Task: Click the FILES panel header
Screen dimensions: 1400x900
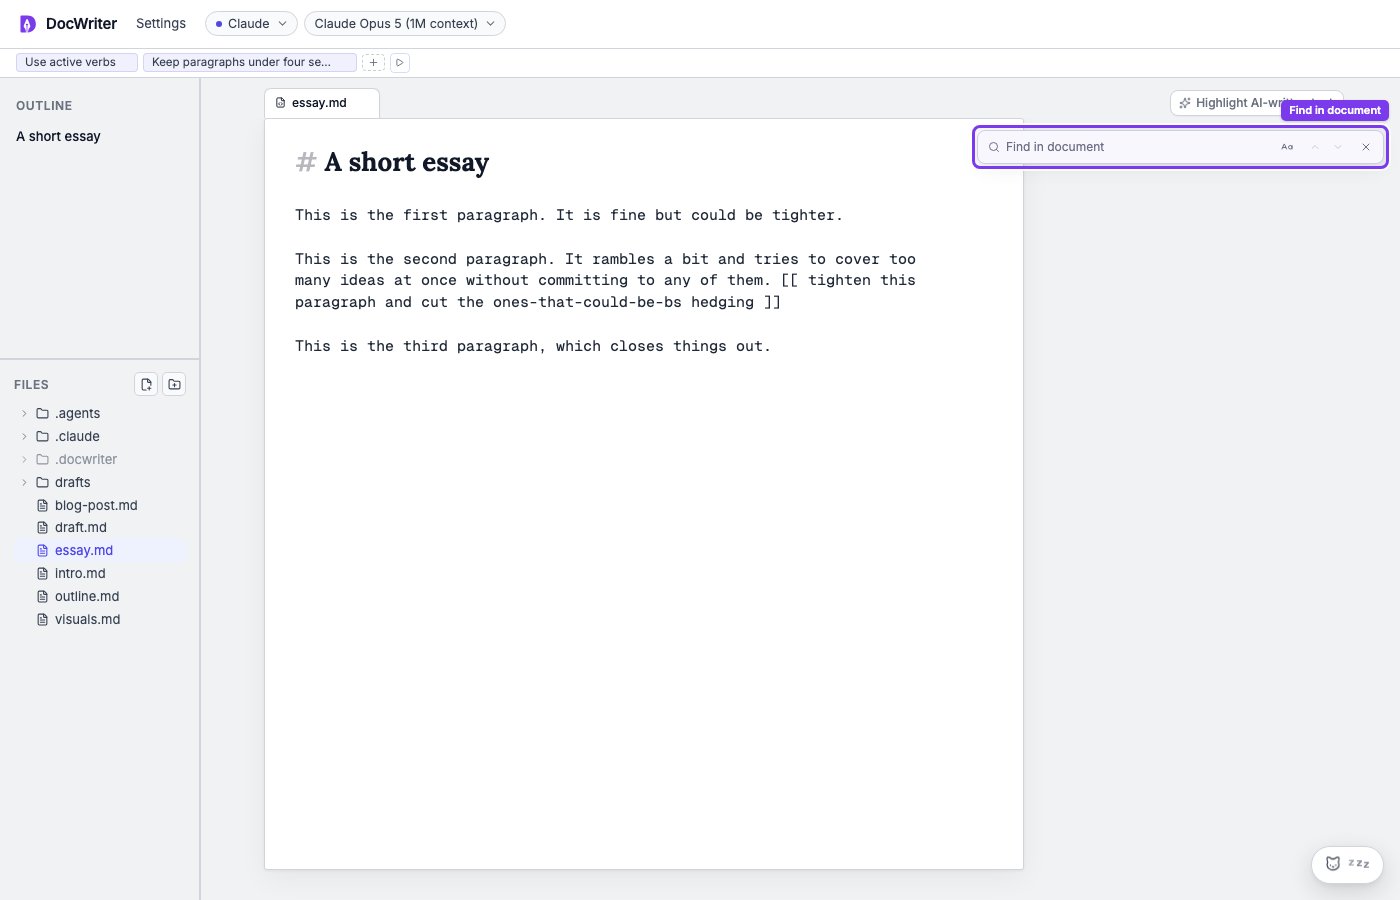Action: [31, 384]
